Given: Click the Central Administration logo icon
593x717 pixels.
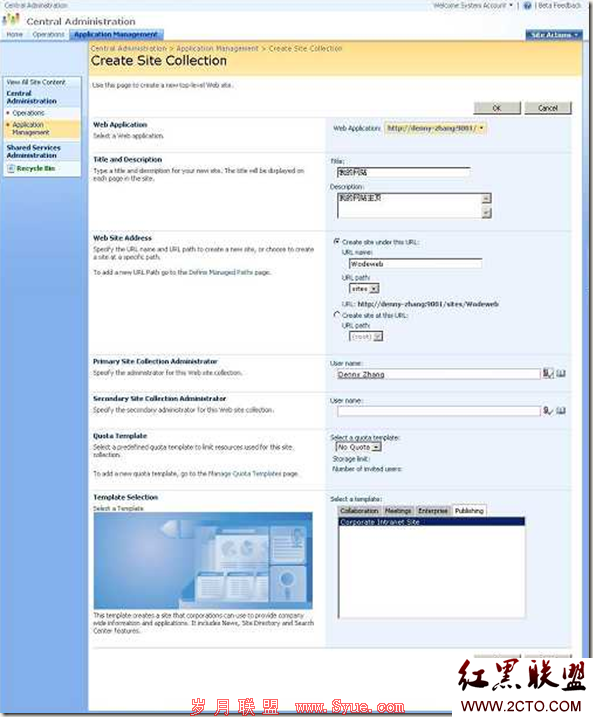Looking at the screenshot, I should (x=11, y=20).
